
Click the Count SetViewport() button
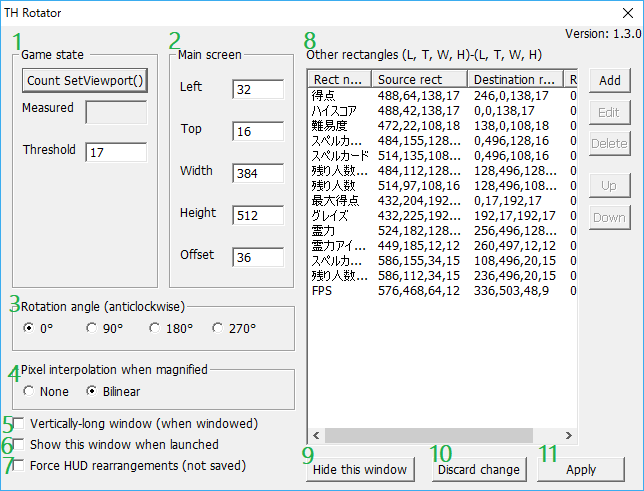pyautogui.click(x=85, y=80)
